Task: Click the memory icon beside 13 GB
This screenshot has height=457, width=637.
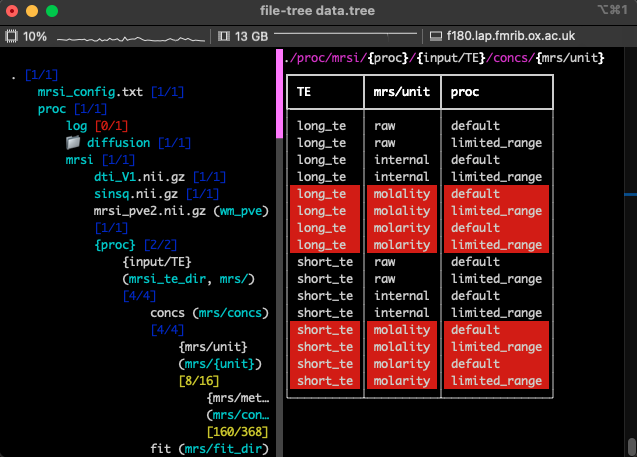Action: point(225,37)
